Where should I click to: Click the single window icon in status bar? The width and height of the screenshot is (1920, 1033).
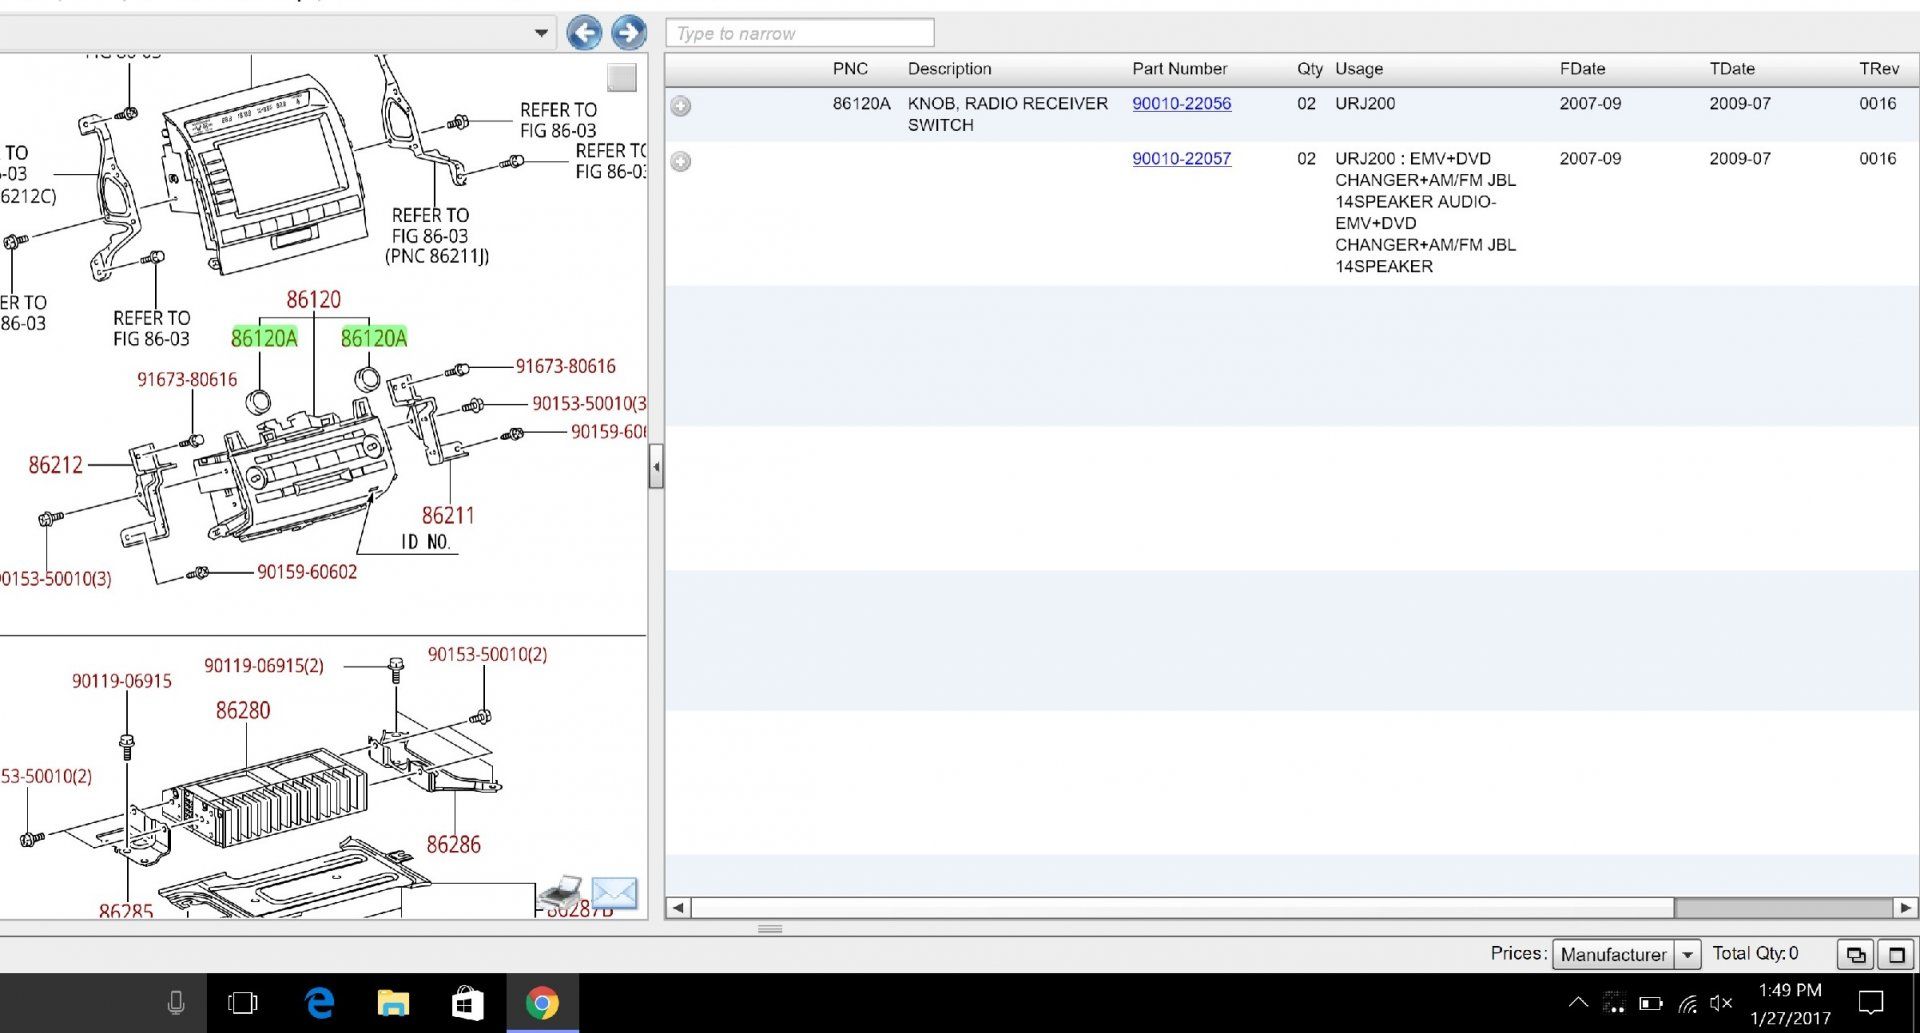[1896, 955]
